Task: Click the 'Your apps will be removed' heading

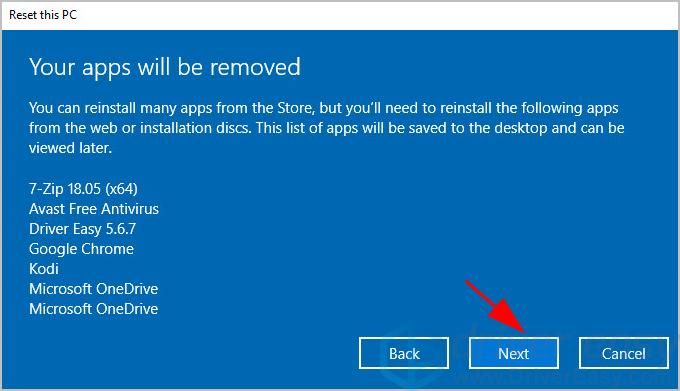Action: (x=165, y=67)
